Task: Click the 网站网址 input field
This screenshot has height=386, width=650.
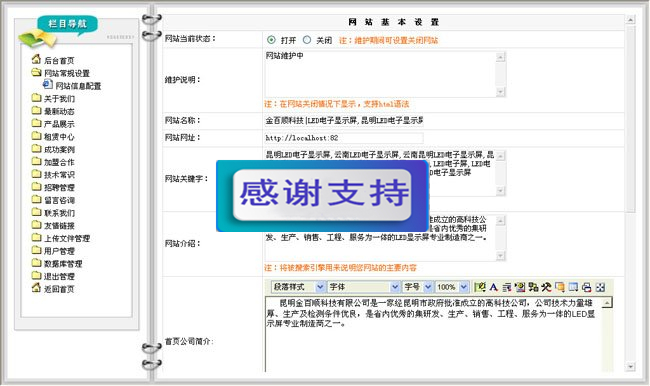Action: [x=344, y=138]
